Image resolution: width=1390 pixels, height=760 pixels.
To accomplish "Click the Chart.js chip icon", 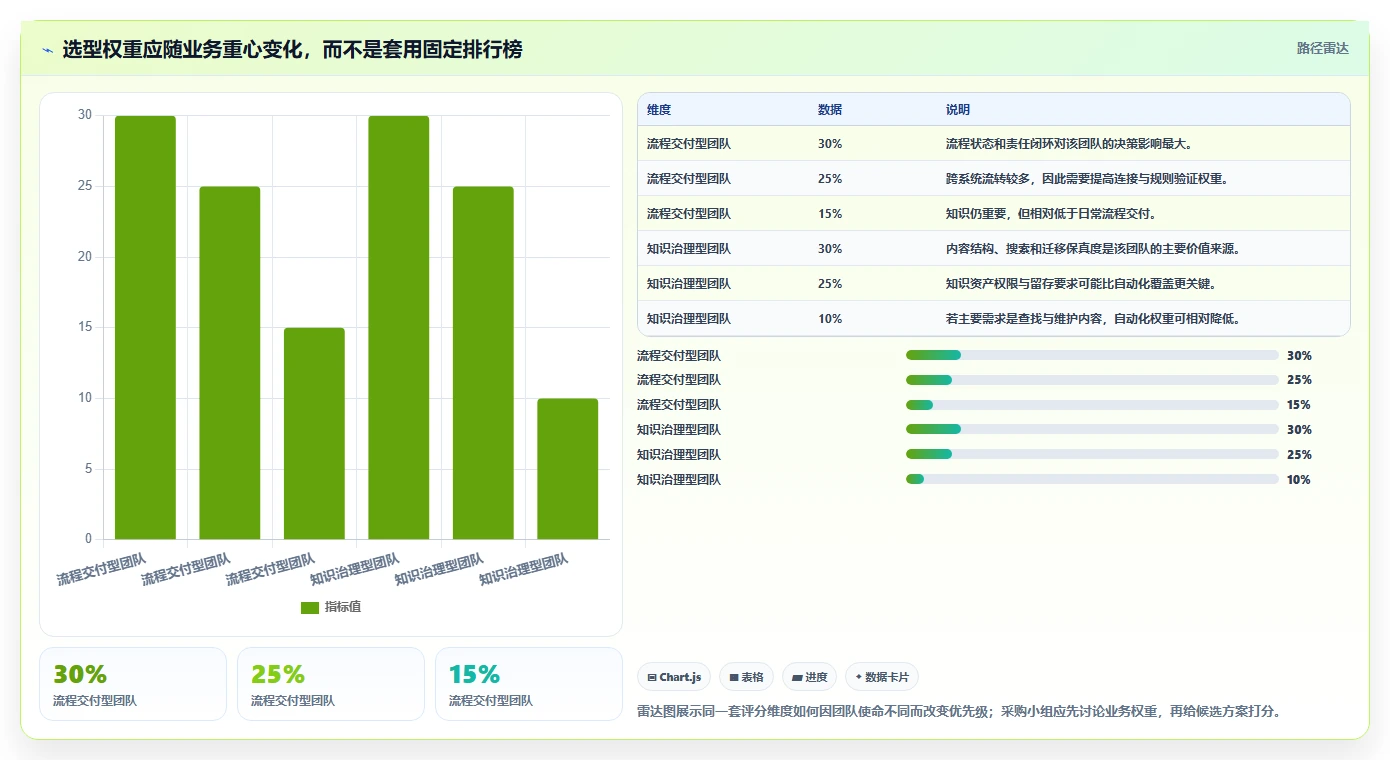I will [x=652, y=678].
